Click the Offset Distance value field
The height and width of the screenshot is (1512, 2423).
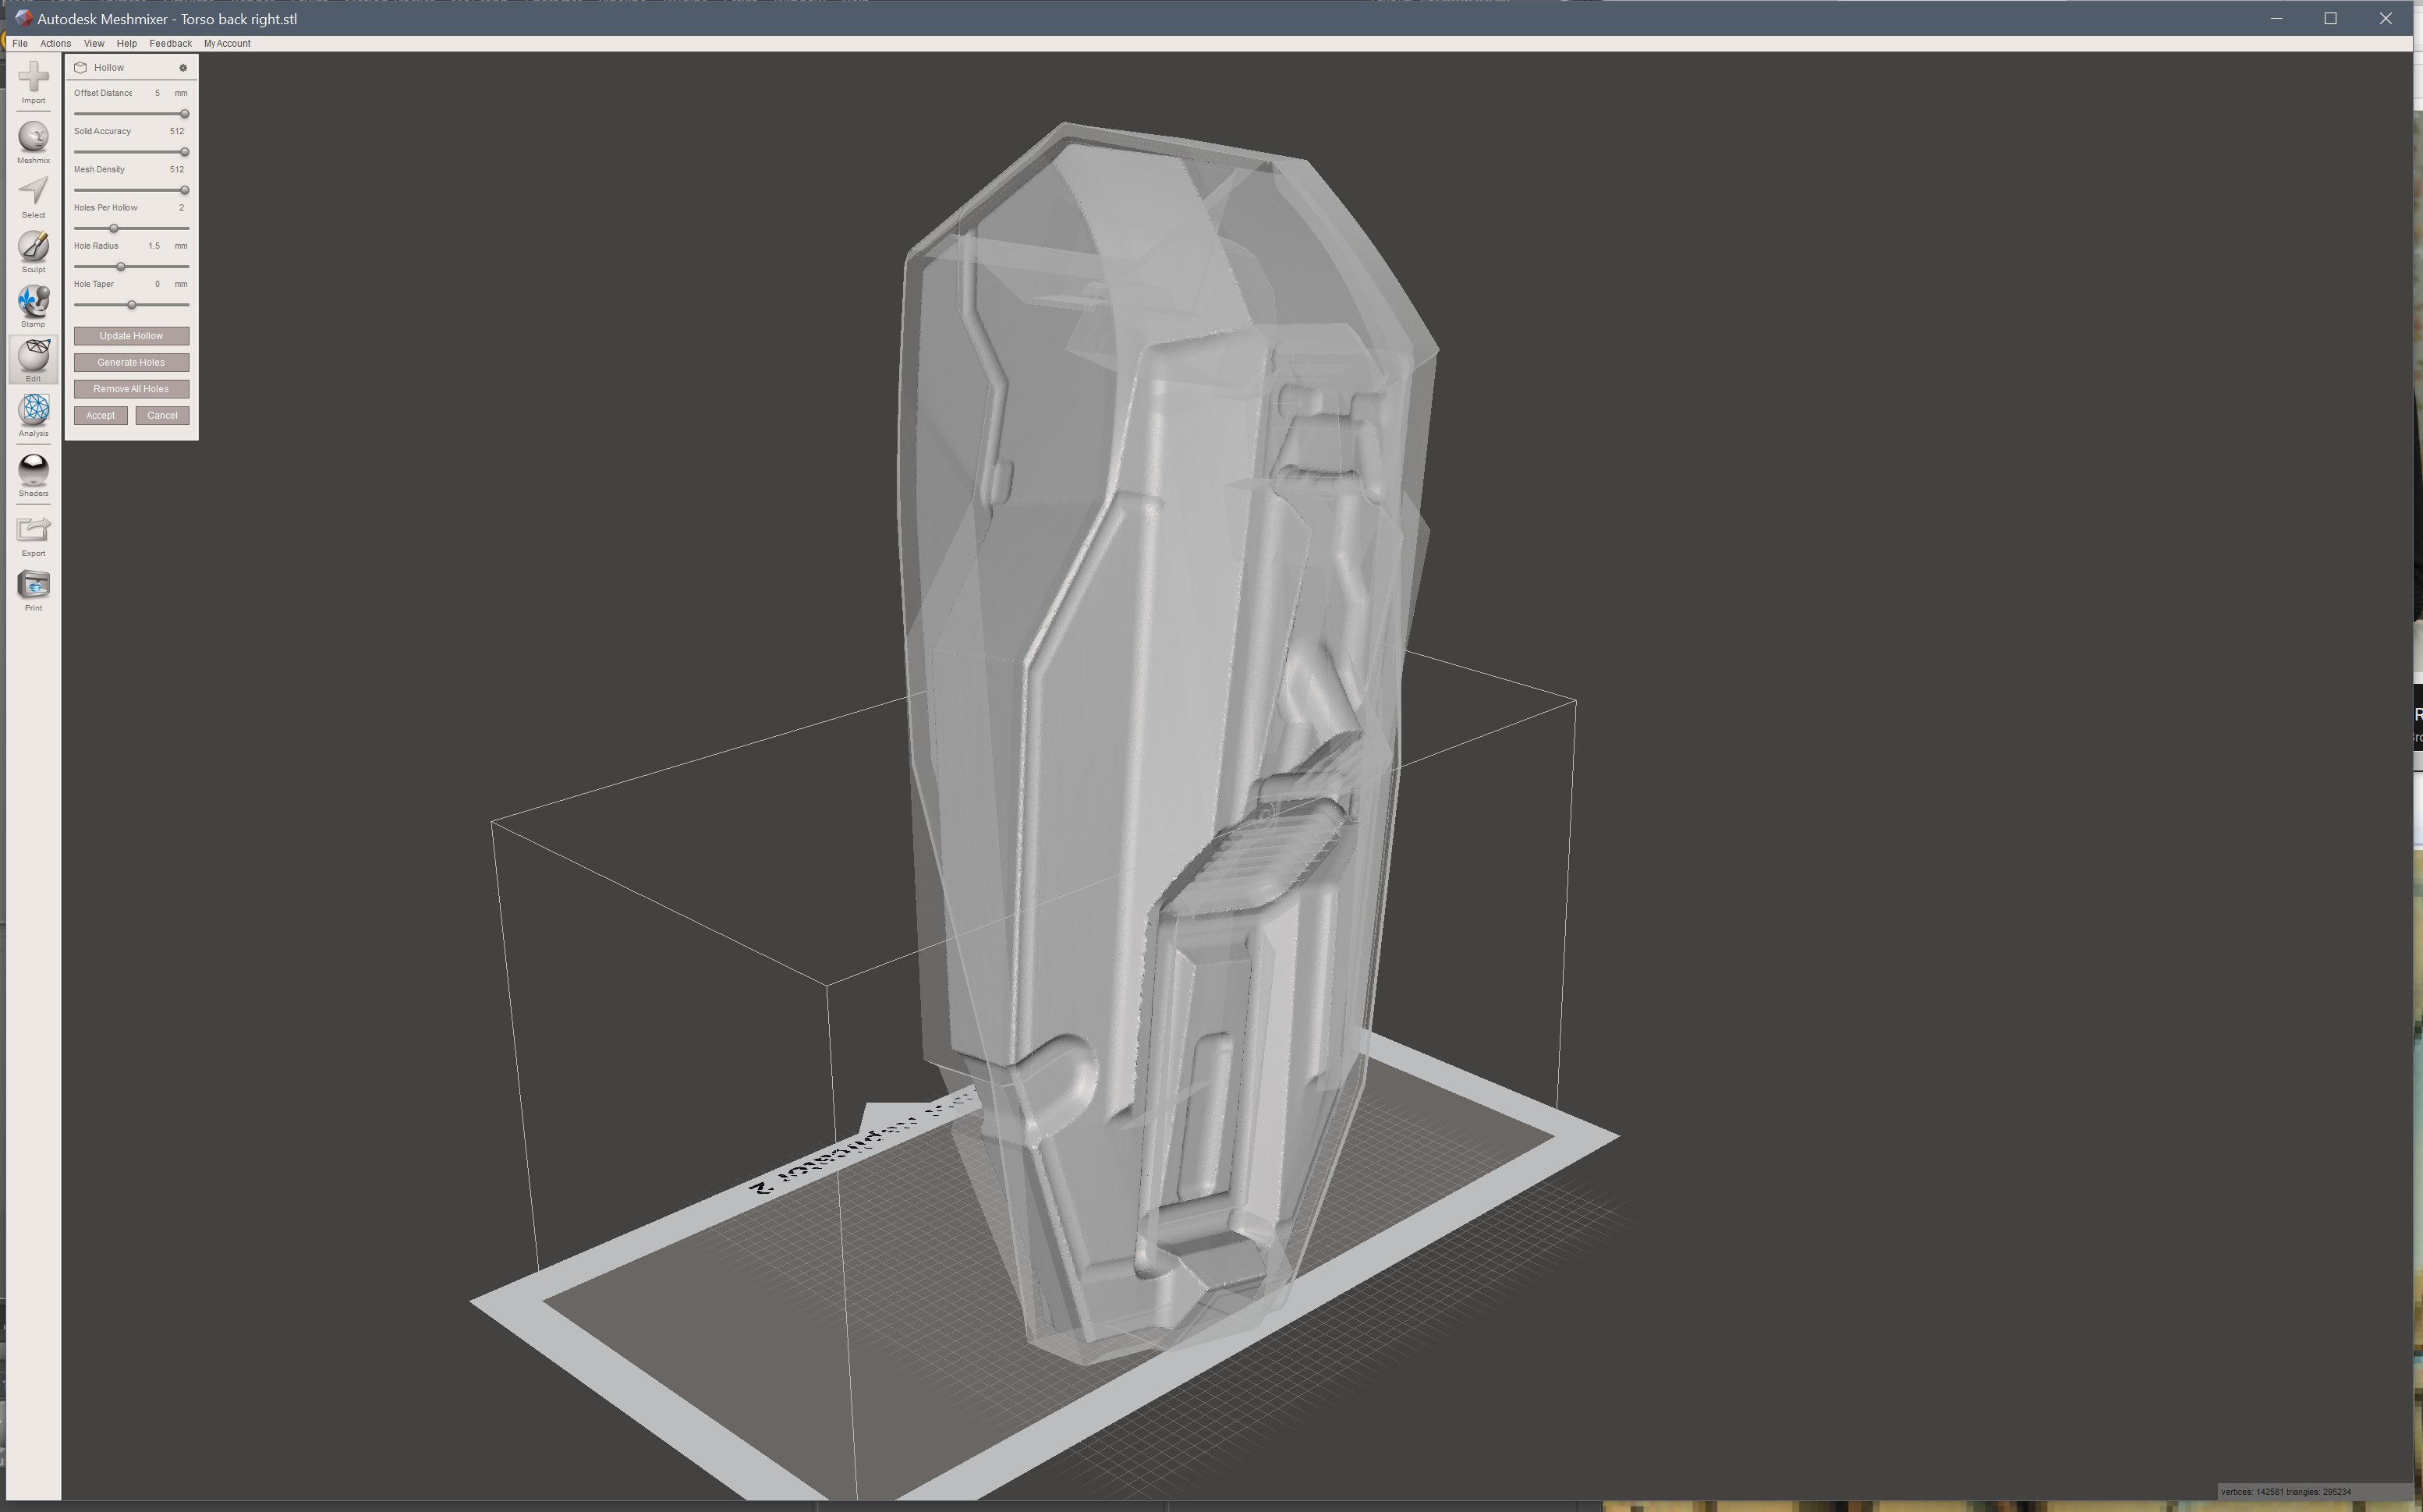[x=157, y=93]
